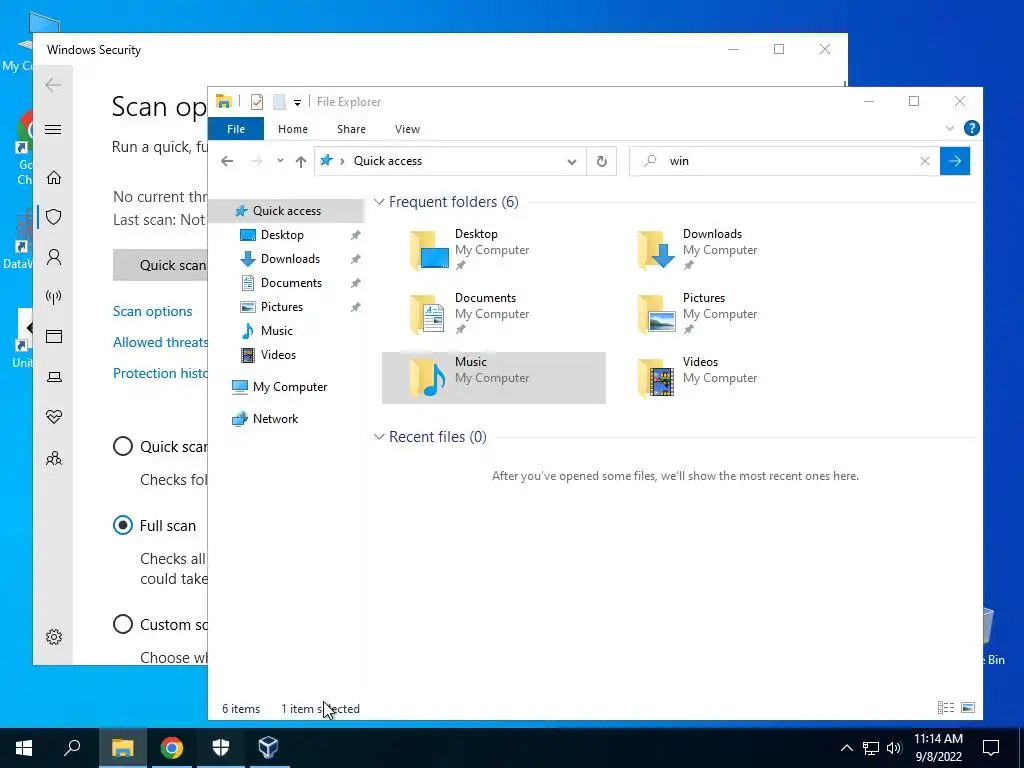Open the Windows Start menu
The image size is (1024, 768).
coord(24,748)
